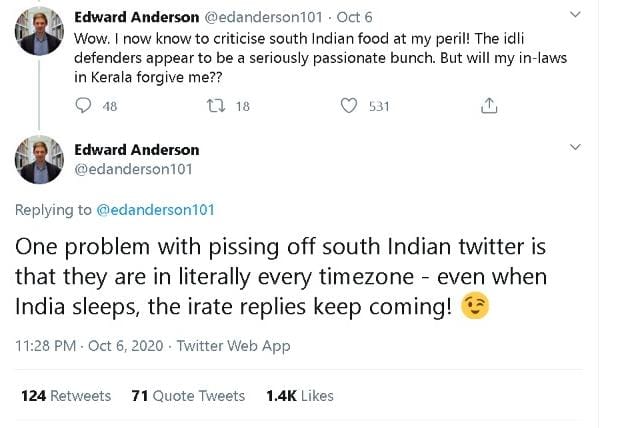The width and height of the screenshot is (618, 428).
Task: Show the 1.4K Likes list
Action: pyautogui.click(x=299, y=396)
